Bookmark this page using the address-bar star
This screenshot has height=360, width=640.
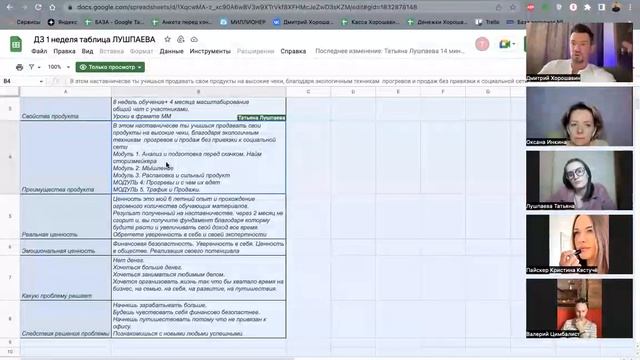(x=513, y=7)
